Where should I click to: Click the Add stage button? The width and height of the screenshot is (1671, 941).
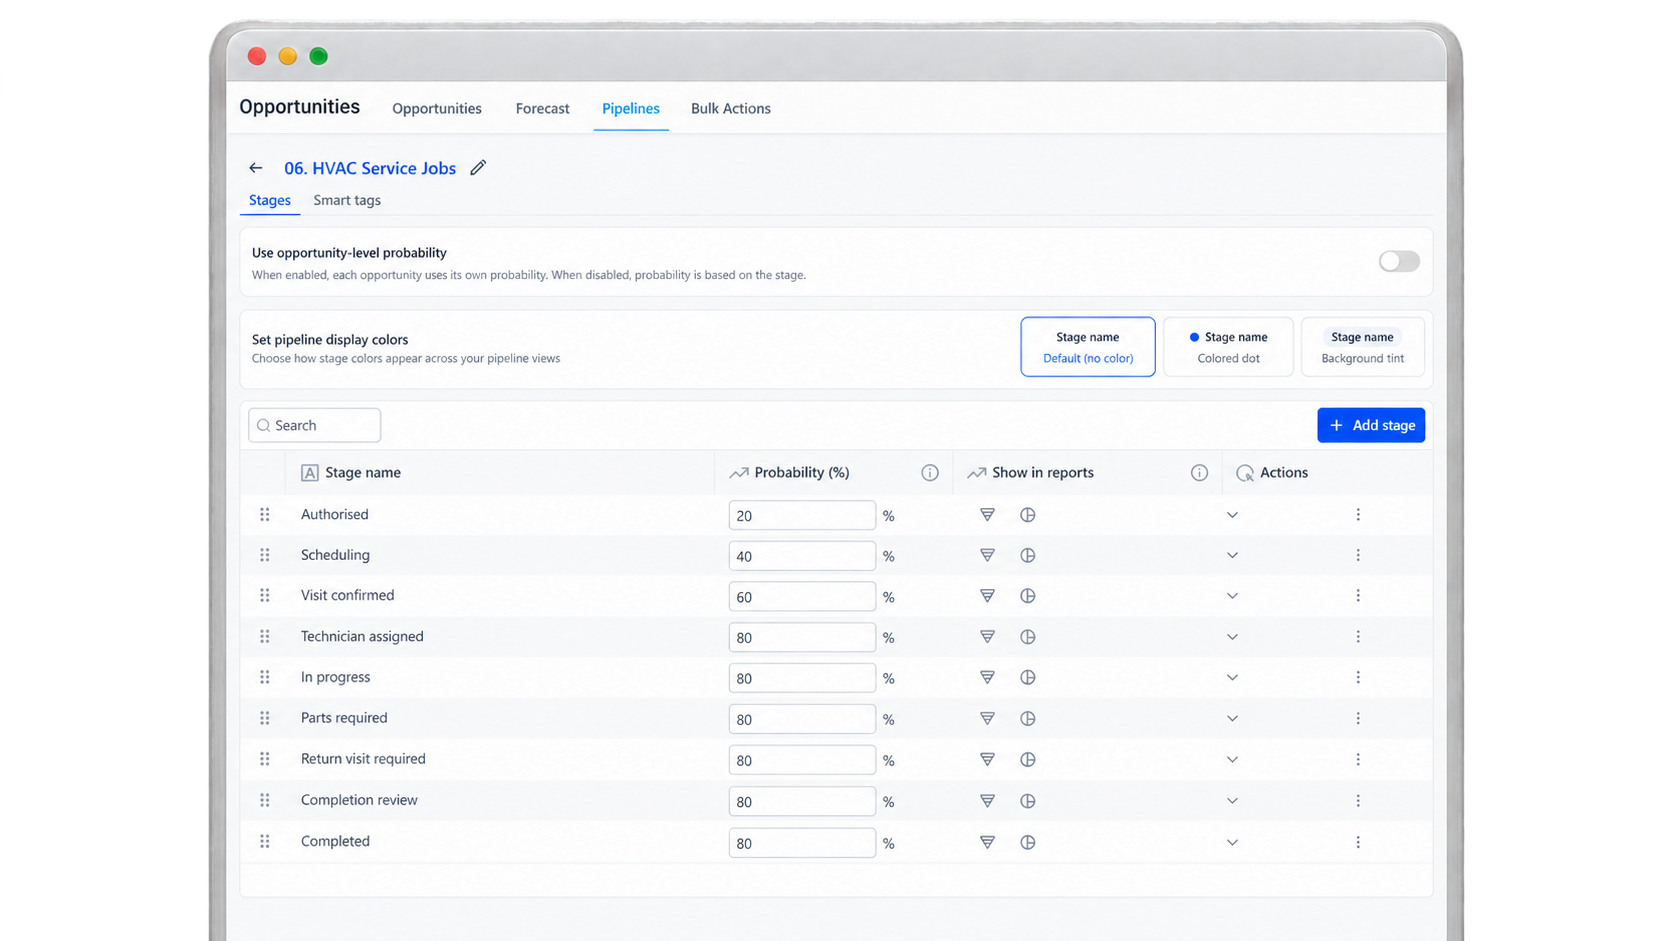(1371, 425)
